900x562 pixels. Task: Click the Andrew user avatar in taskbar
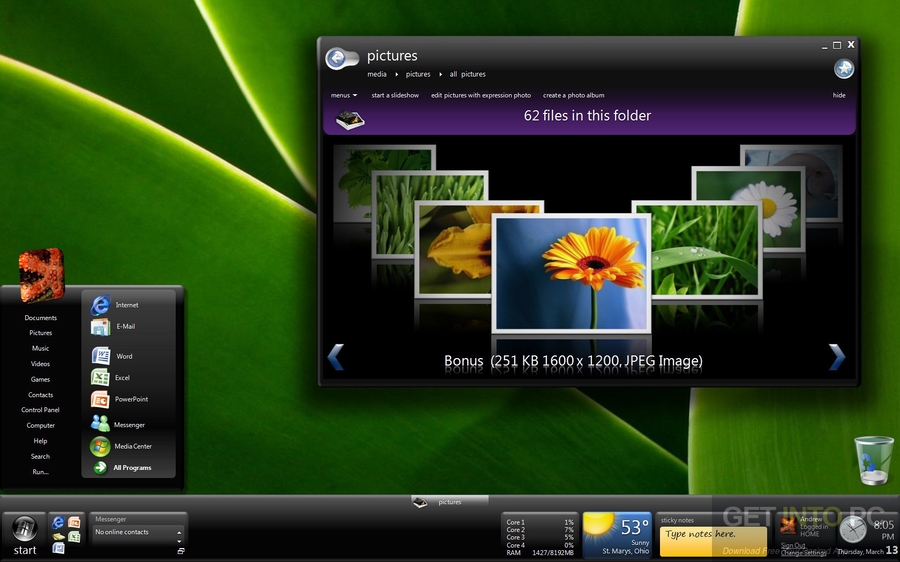tap(788, 525)
